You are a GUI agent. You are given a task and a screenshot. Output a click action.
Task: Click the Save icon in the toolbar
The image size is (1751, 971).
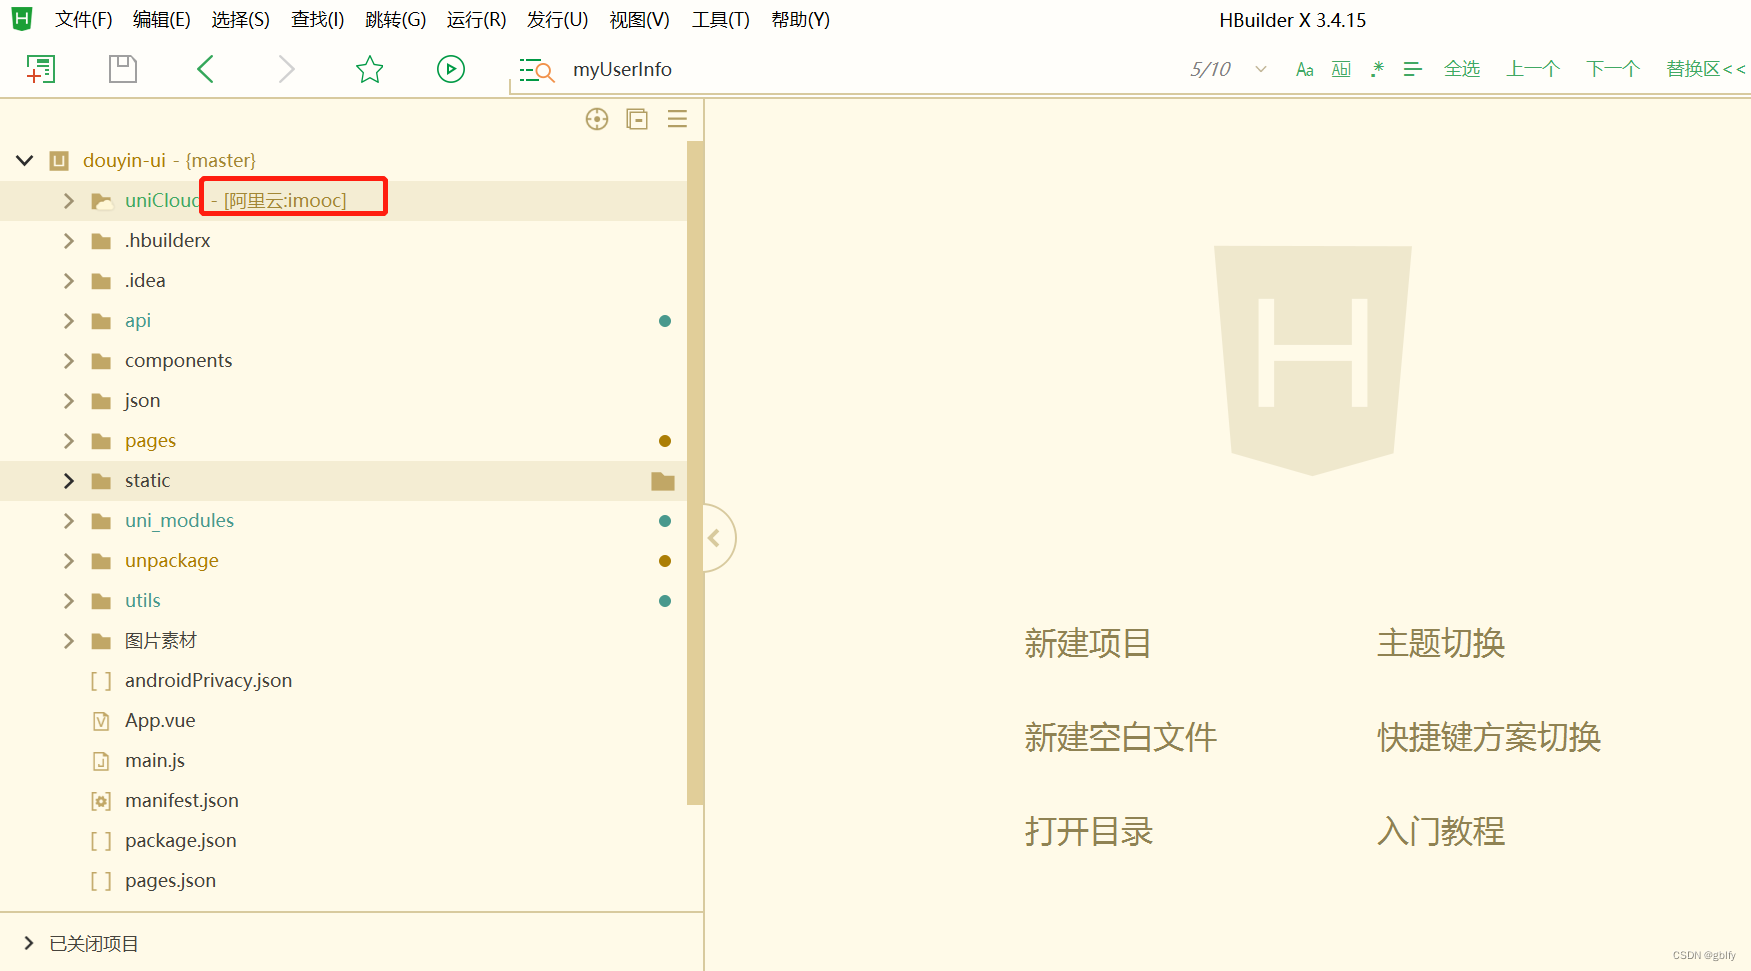point(122,68)
